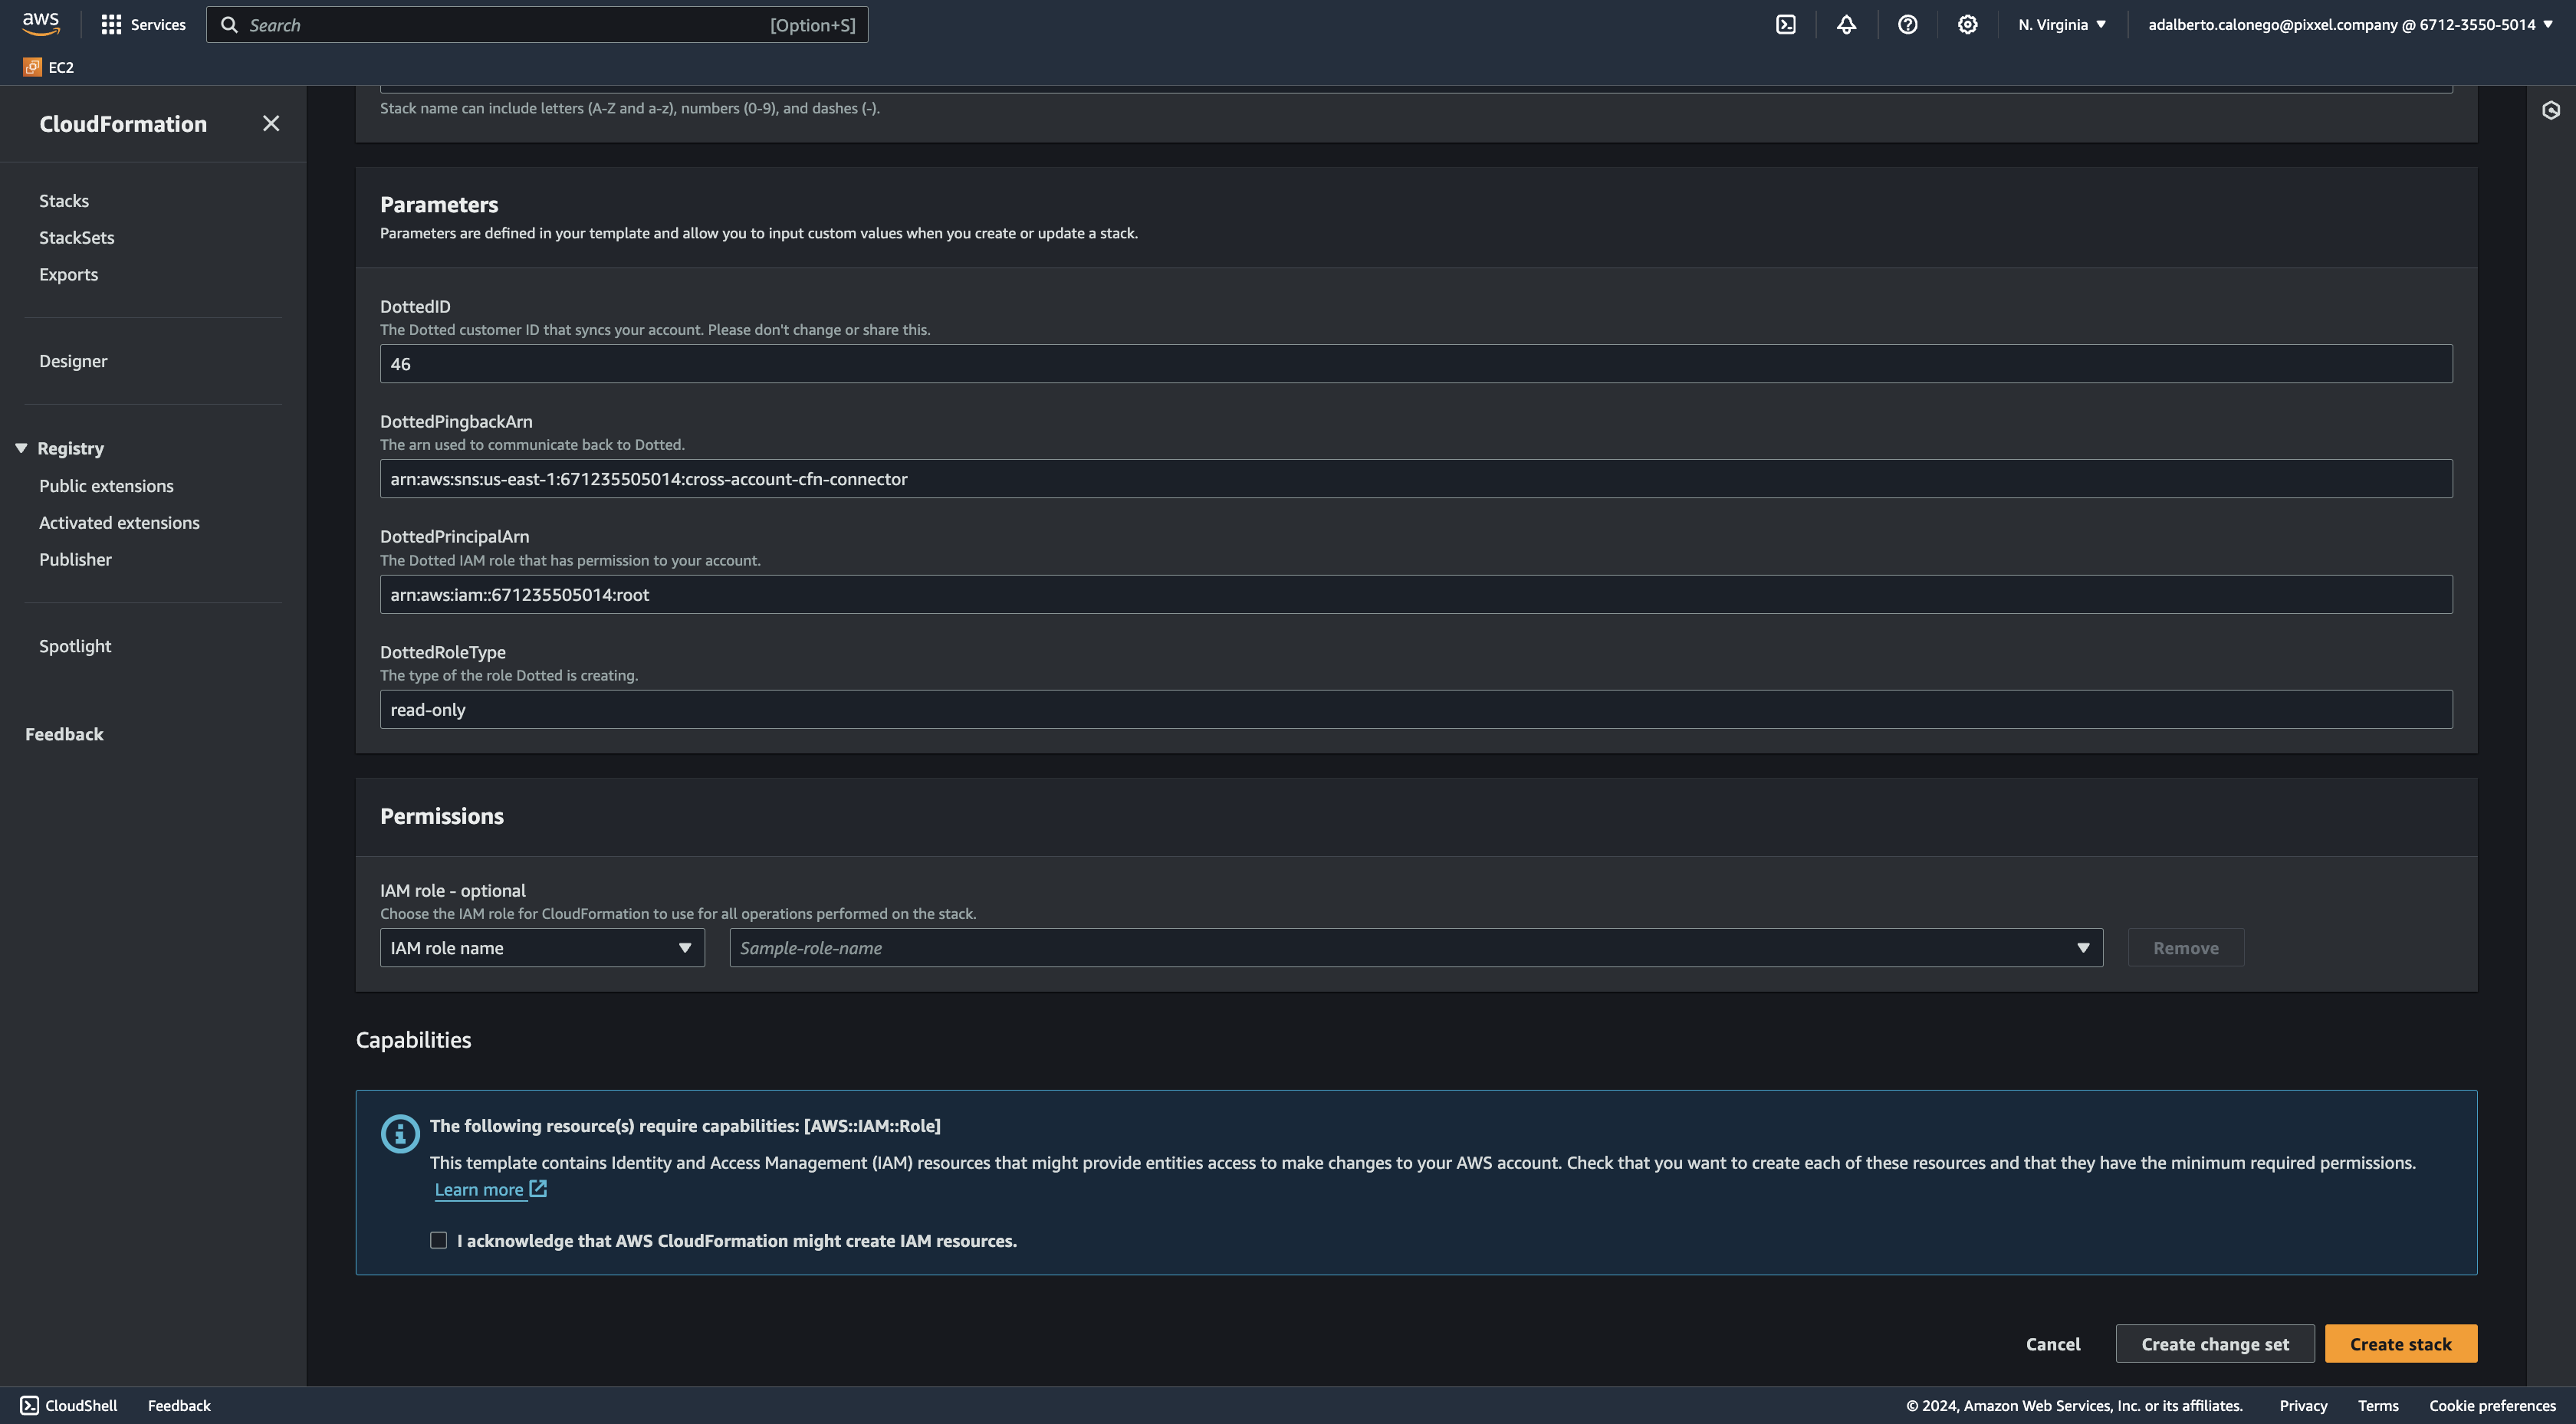Open the notifications bell icon
2576x1424 pixels.
tap(1846, 25)
